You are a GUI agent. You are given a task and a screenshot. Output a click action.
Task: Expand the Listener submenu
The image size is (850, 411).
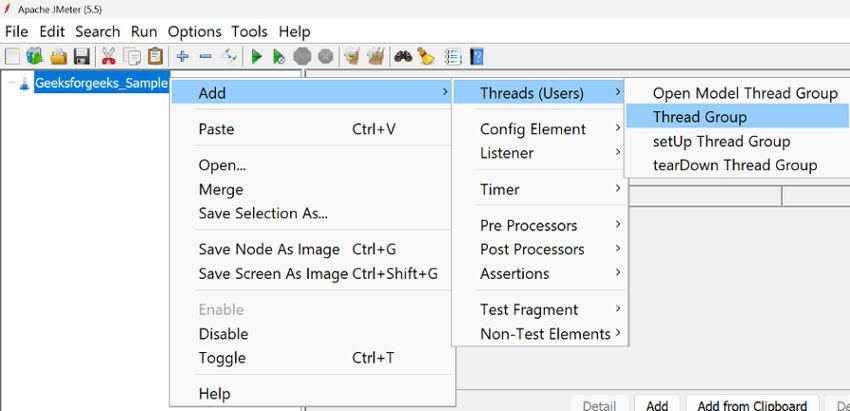coord(507,153)
